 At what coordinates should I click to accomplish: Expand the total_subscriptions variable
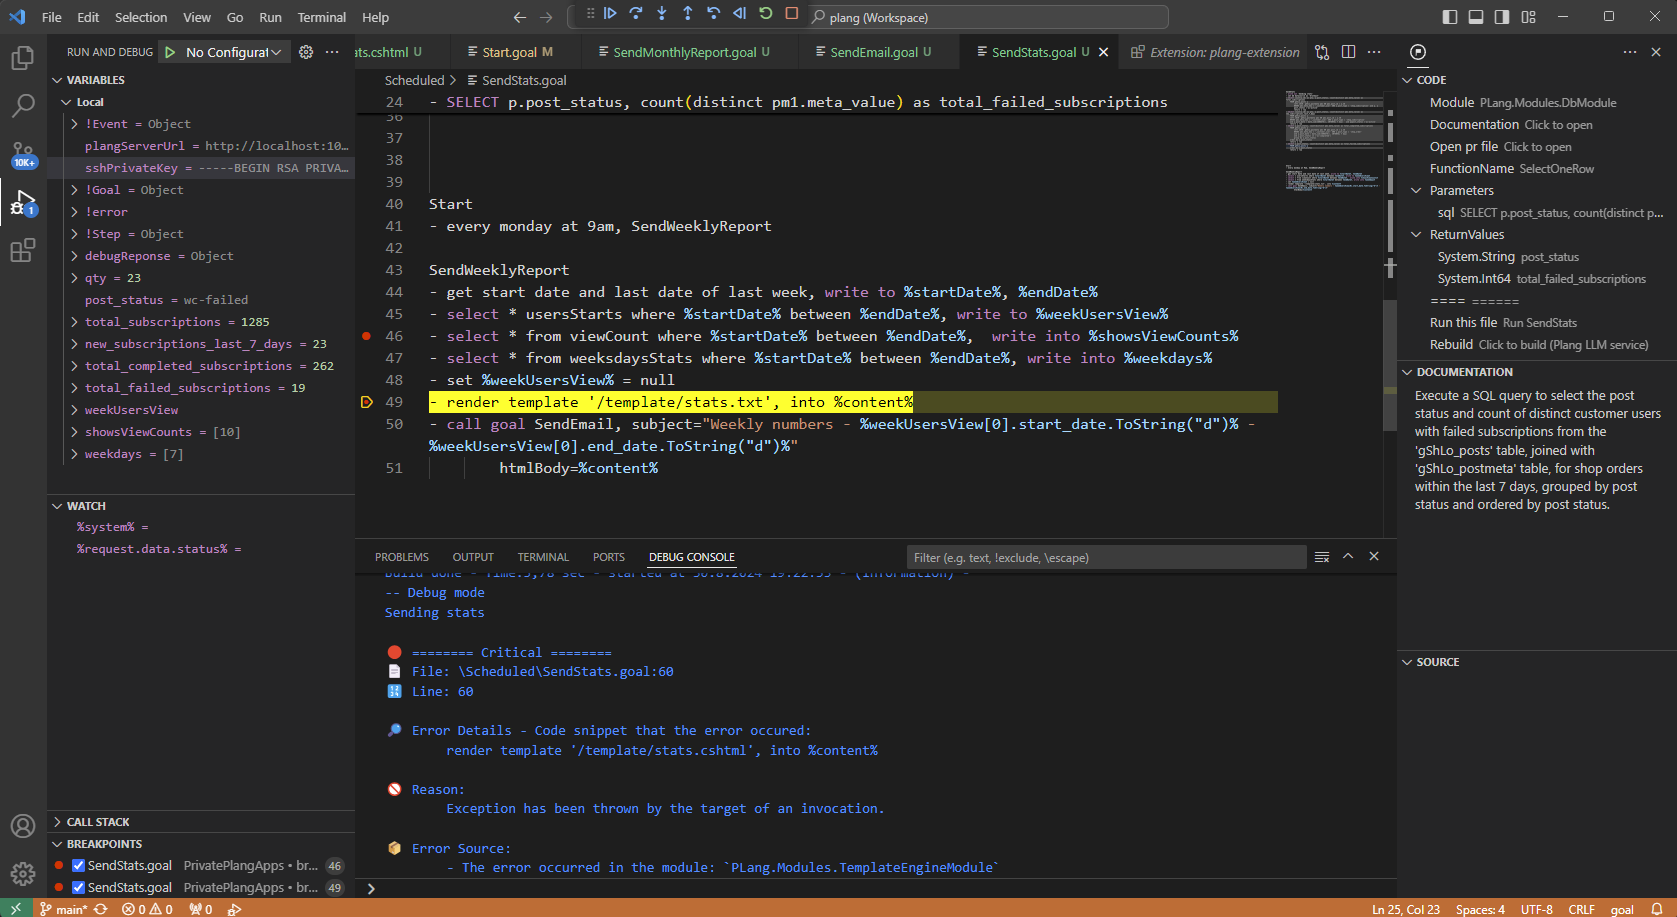[x=75, y=322]
